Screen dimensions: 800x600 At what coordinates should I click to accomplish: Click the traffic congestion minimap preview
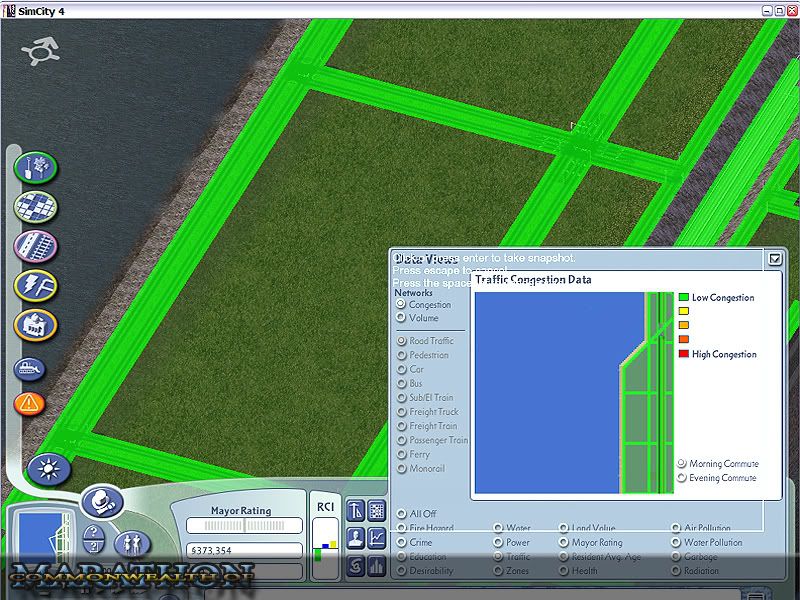573,393
